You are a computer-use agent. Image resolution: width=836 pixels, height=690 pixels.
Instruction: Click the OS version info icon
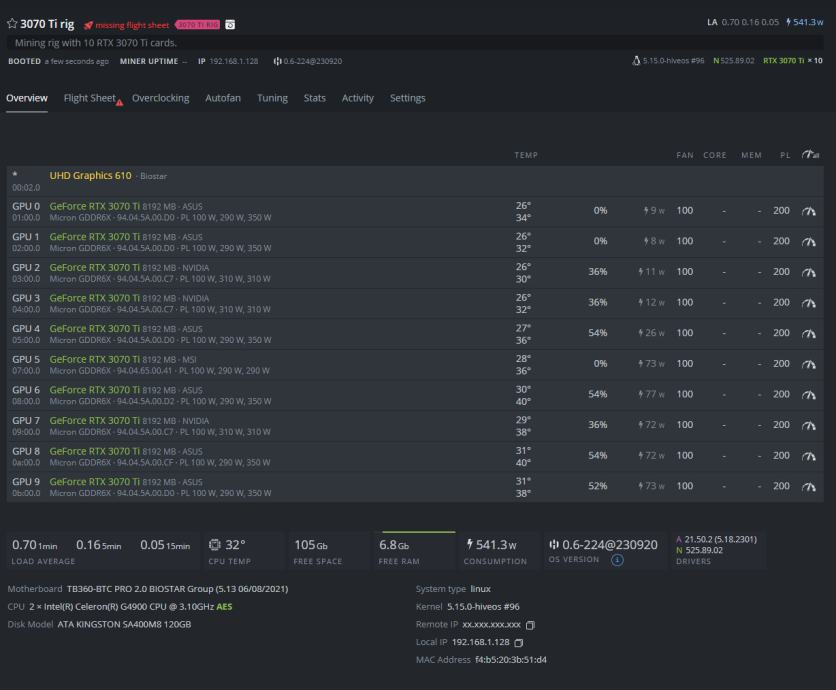617,560
